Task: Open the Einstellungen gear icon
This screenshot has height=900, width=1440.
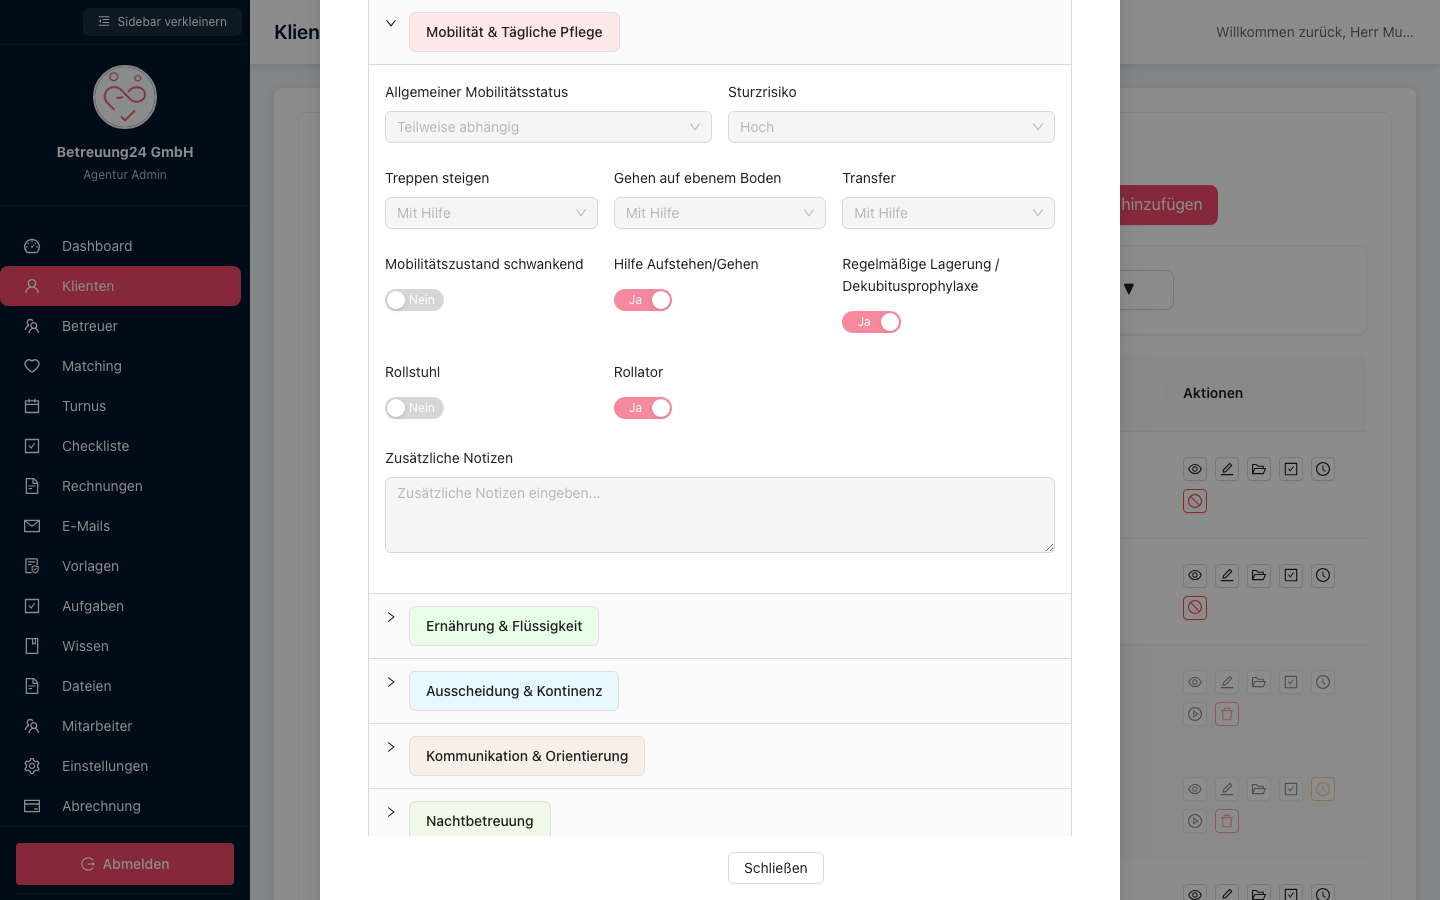Action: point(32,766)
